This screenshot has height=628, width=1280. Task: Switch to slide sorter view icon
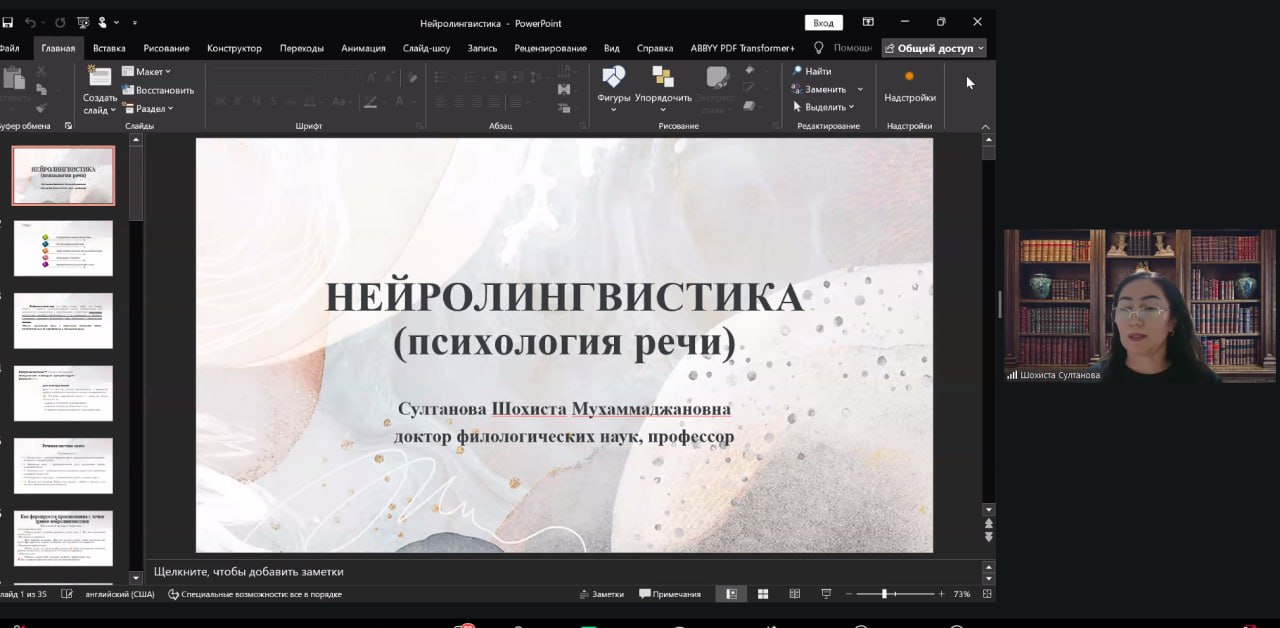coord(763,594)
